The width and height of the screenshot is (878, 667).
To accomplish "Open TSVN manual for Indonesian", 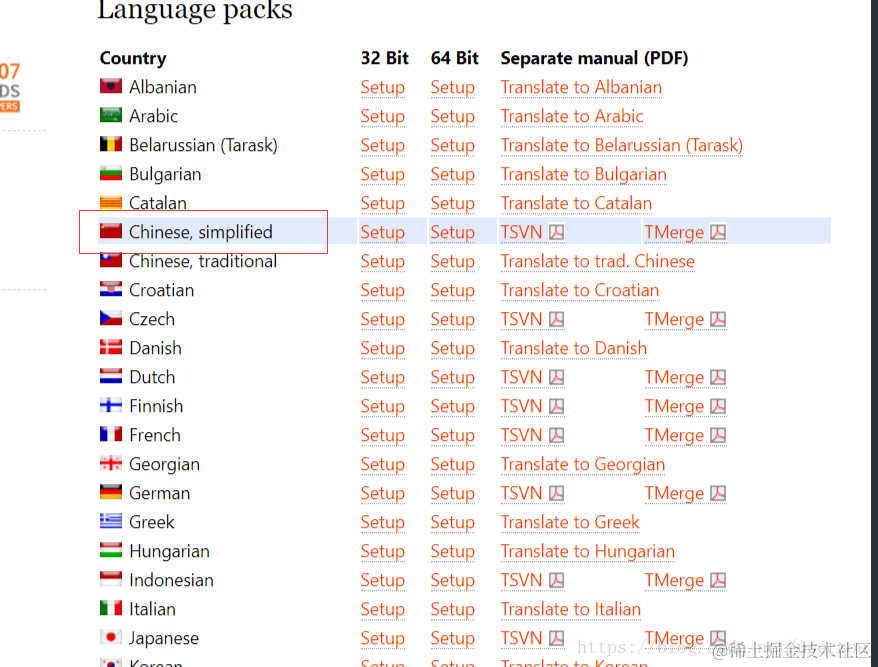I will (521, 581).
